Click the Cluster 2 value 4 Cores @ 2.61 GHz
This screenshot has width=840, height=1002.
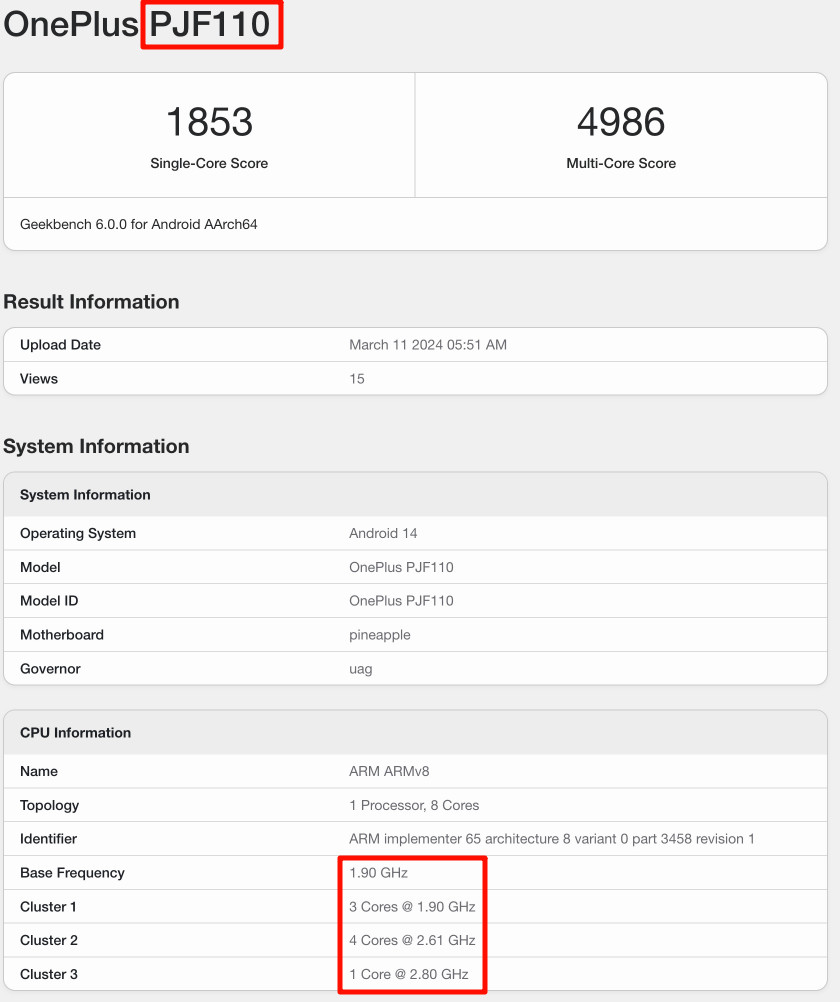click(x=412, y=940)
